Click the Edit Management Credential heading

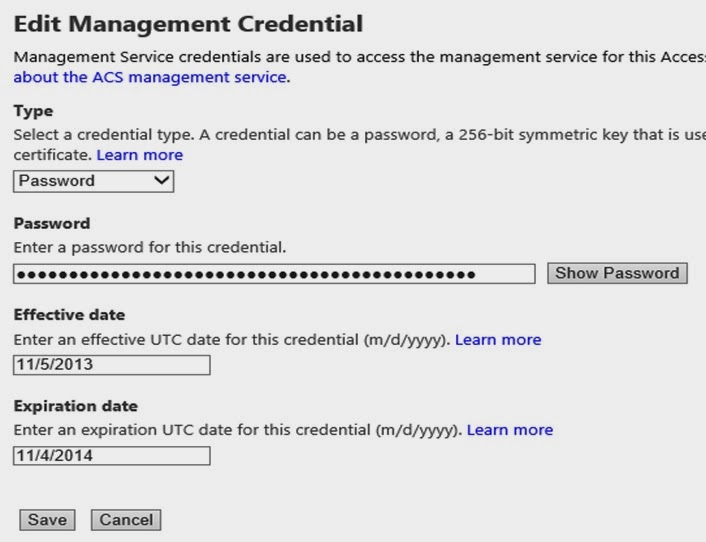[x=188, y=21]
